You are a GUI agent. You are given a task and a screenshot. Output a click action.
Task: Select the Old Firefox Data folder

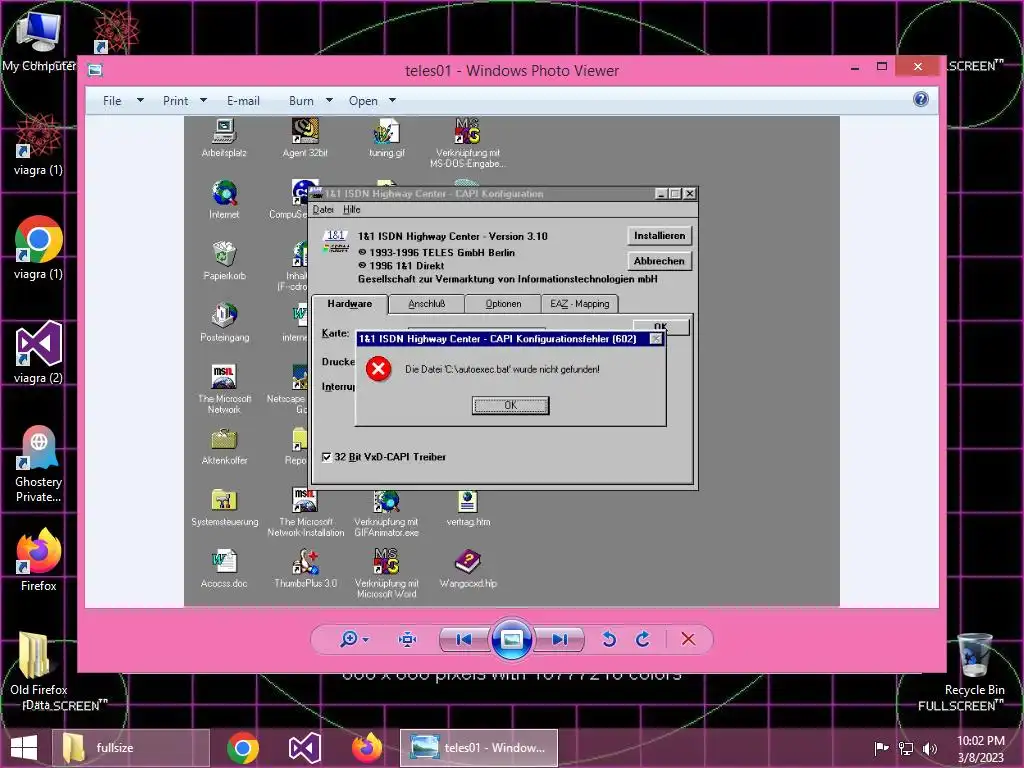tap(39, 671)
